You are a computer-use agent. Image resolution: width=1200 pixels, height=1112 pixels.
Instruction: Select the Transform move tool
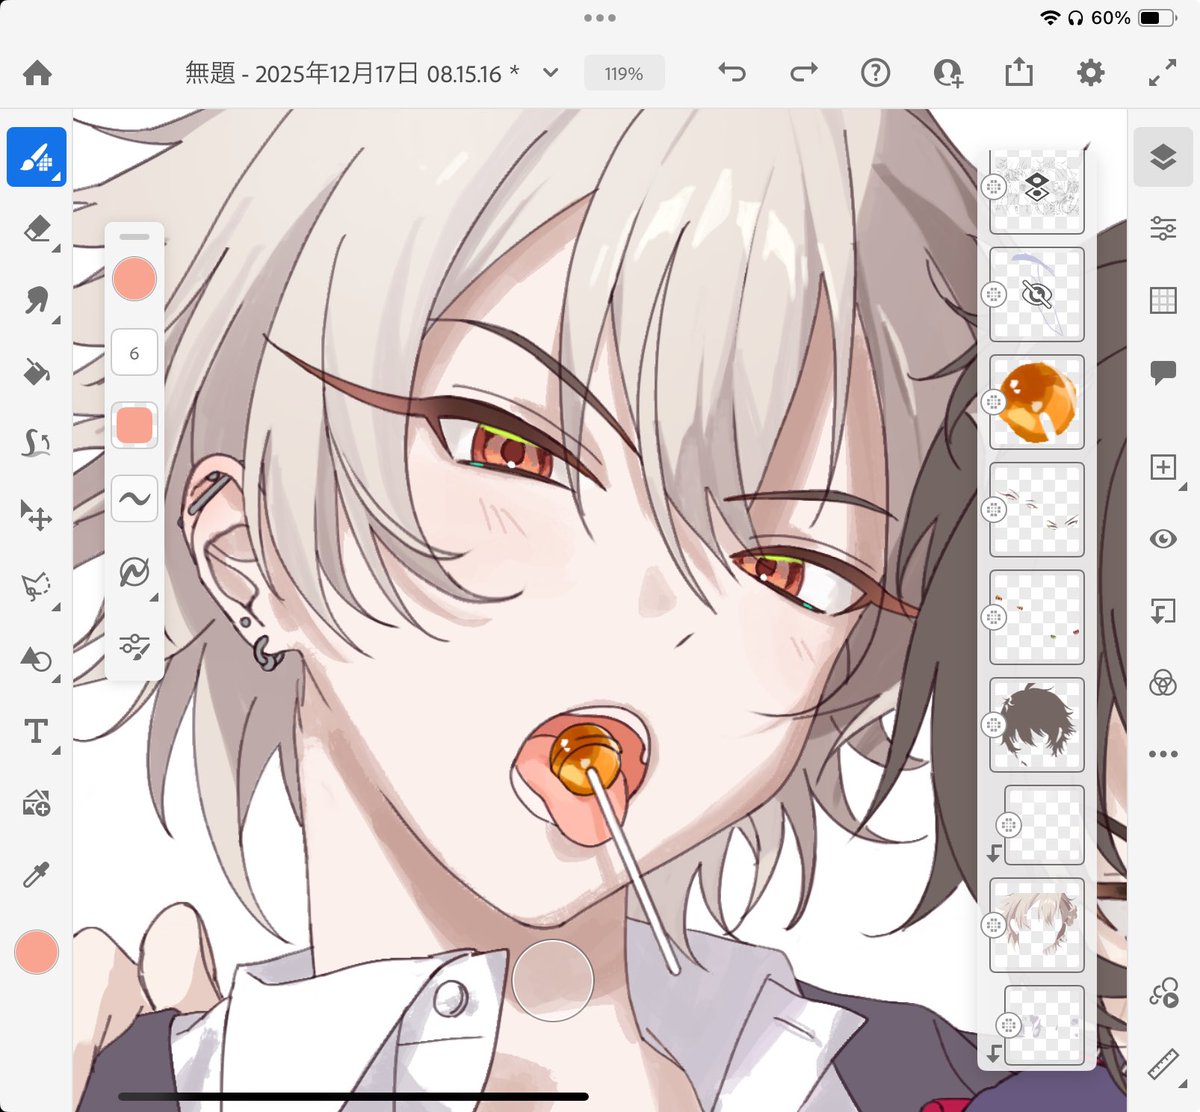coord(36,515)
